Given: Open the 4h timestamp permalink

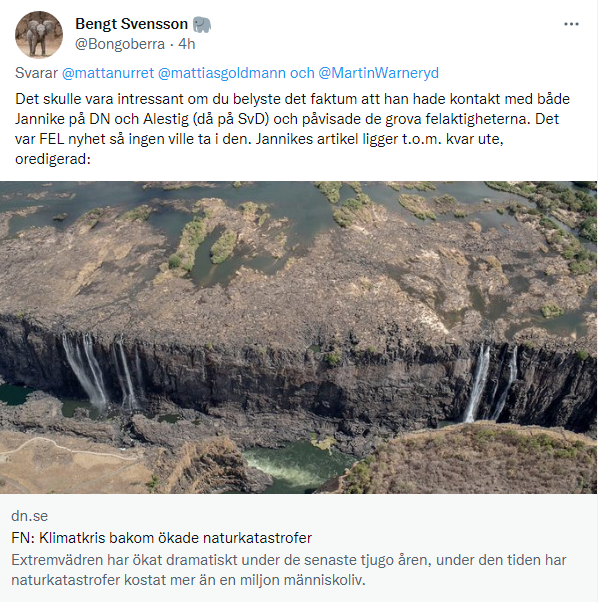Looking at the screenshot, I should tap(186, 44).
